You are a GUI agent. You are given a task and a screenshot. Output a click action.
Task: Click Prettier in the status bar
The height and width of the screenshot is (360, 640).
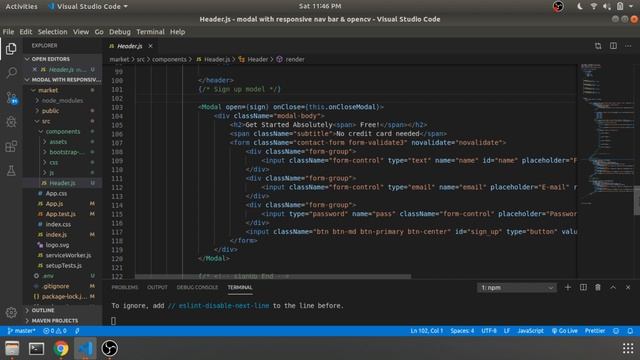[x=595, y=331]
